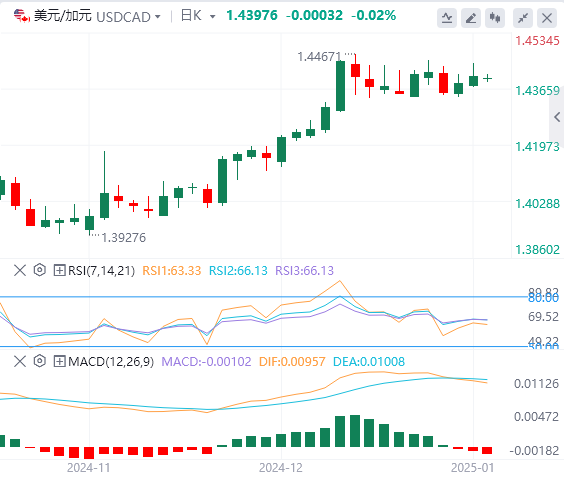Click the RSI(7,14,21) indicator label

click(101, 271)
